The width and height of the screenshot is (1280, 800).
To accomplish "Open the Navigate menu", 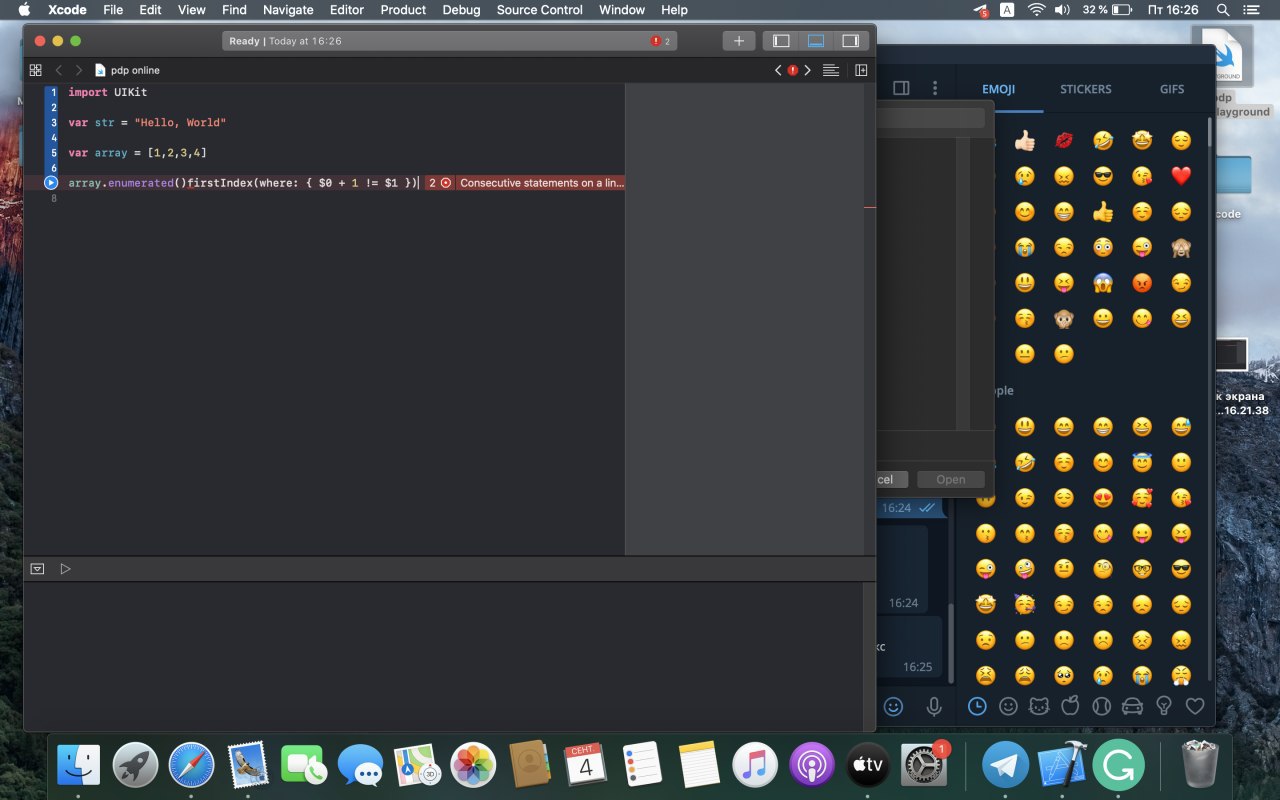I will [x=288, y=10].
